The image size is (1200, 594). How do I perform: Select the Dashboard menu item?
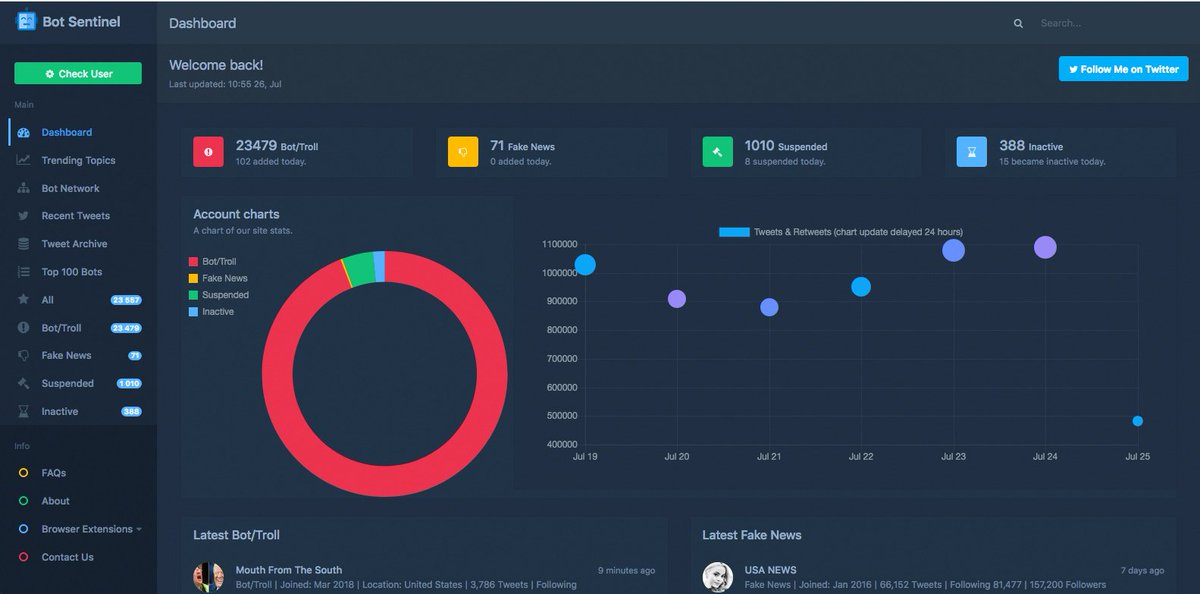pyautogui.click(x=66, y=132)
